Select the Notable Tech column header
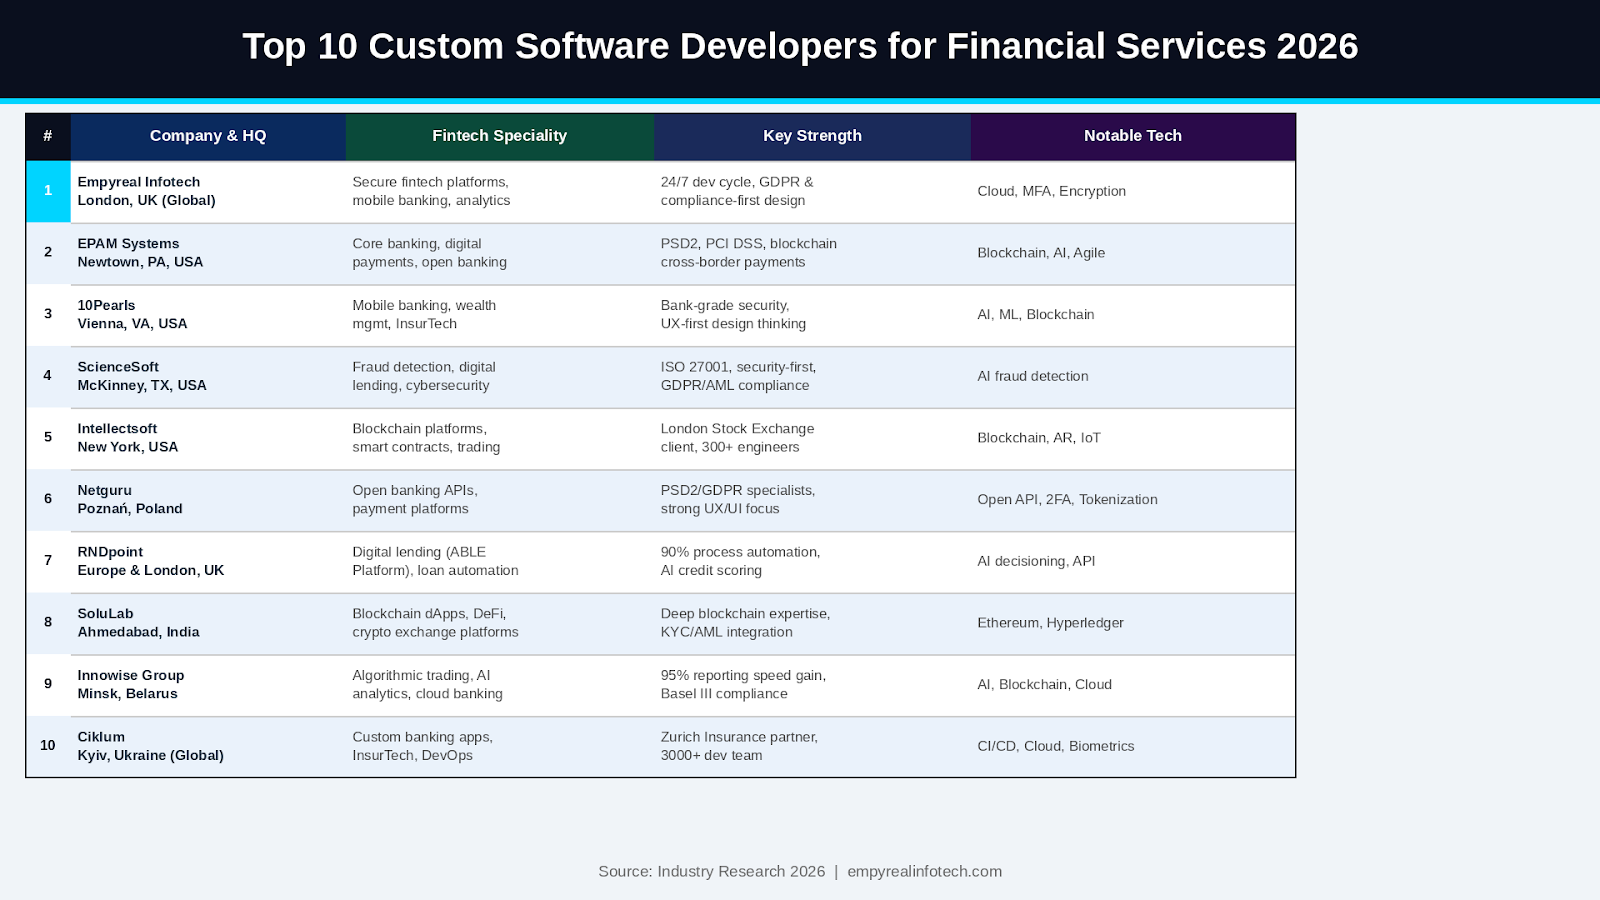 (x=1133, y=136)
